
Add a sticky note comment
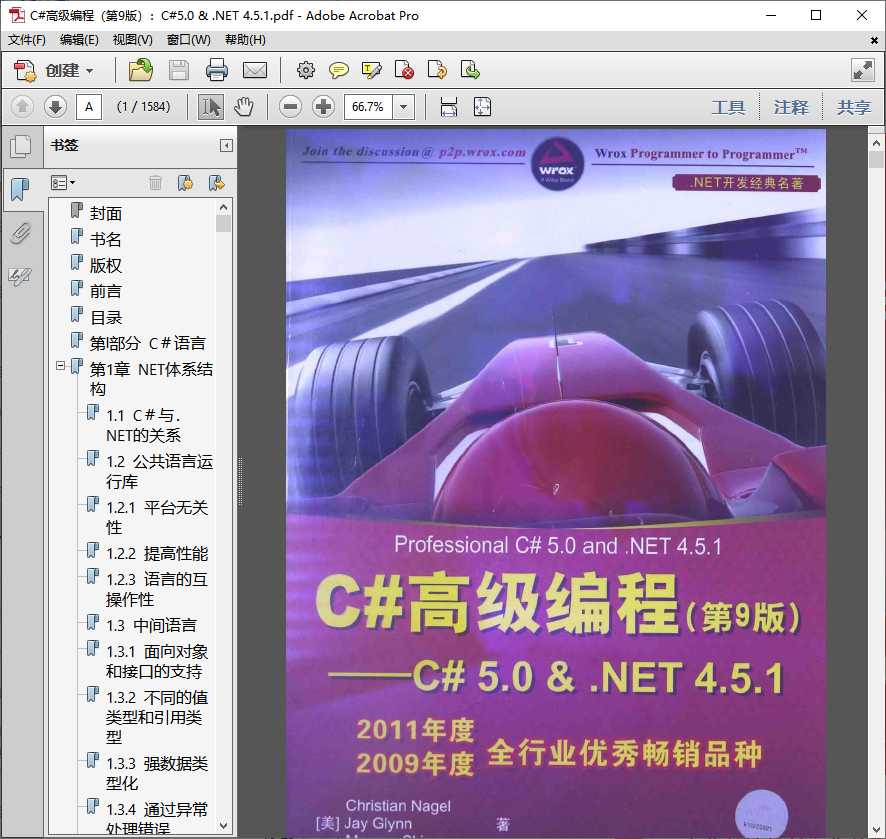pos(339,70)
